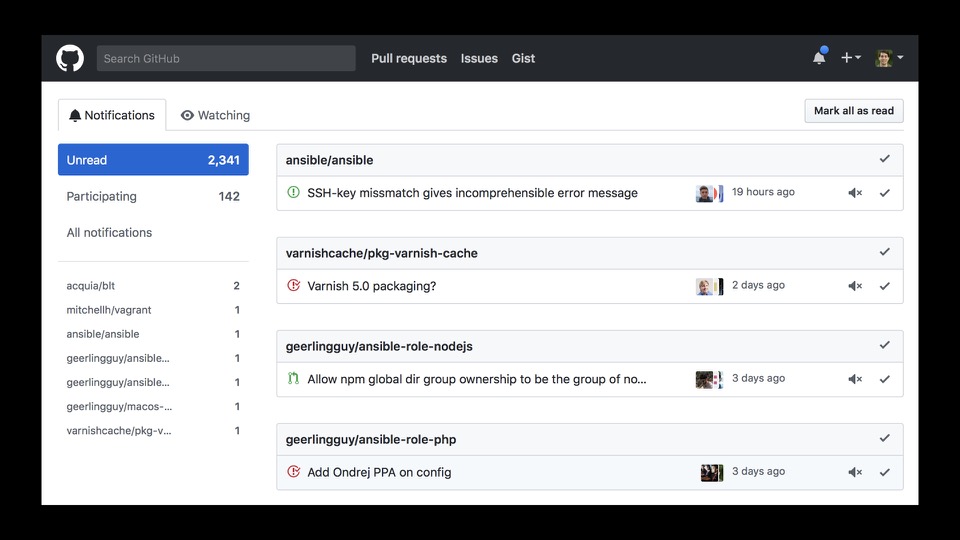Go to Pull requests
Viewport: 960px width, 540px height.
[409, 58]
